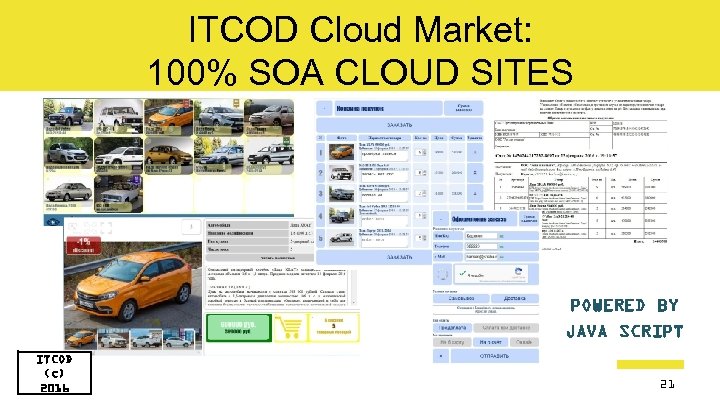Remove cart row 1 using its right-side button

[x=475, y=152]
